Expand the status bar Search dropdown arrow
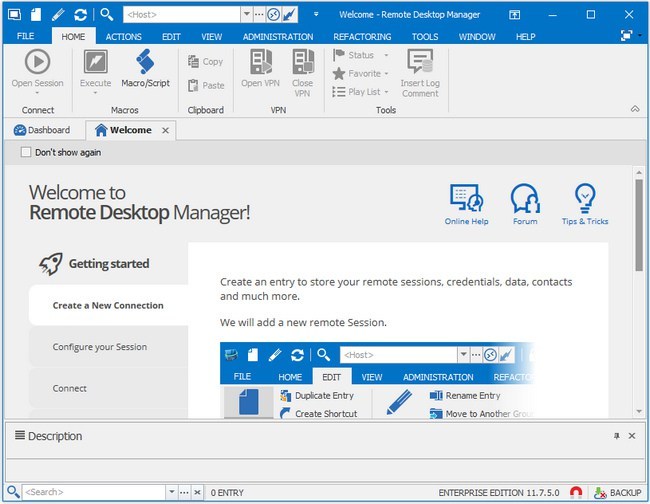 [172, 492]
